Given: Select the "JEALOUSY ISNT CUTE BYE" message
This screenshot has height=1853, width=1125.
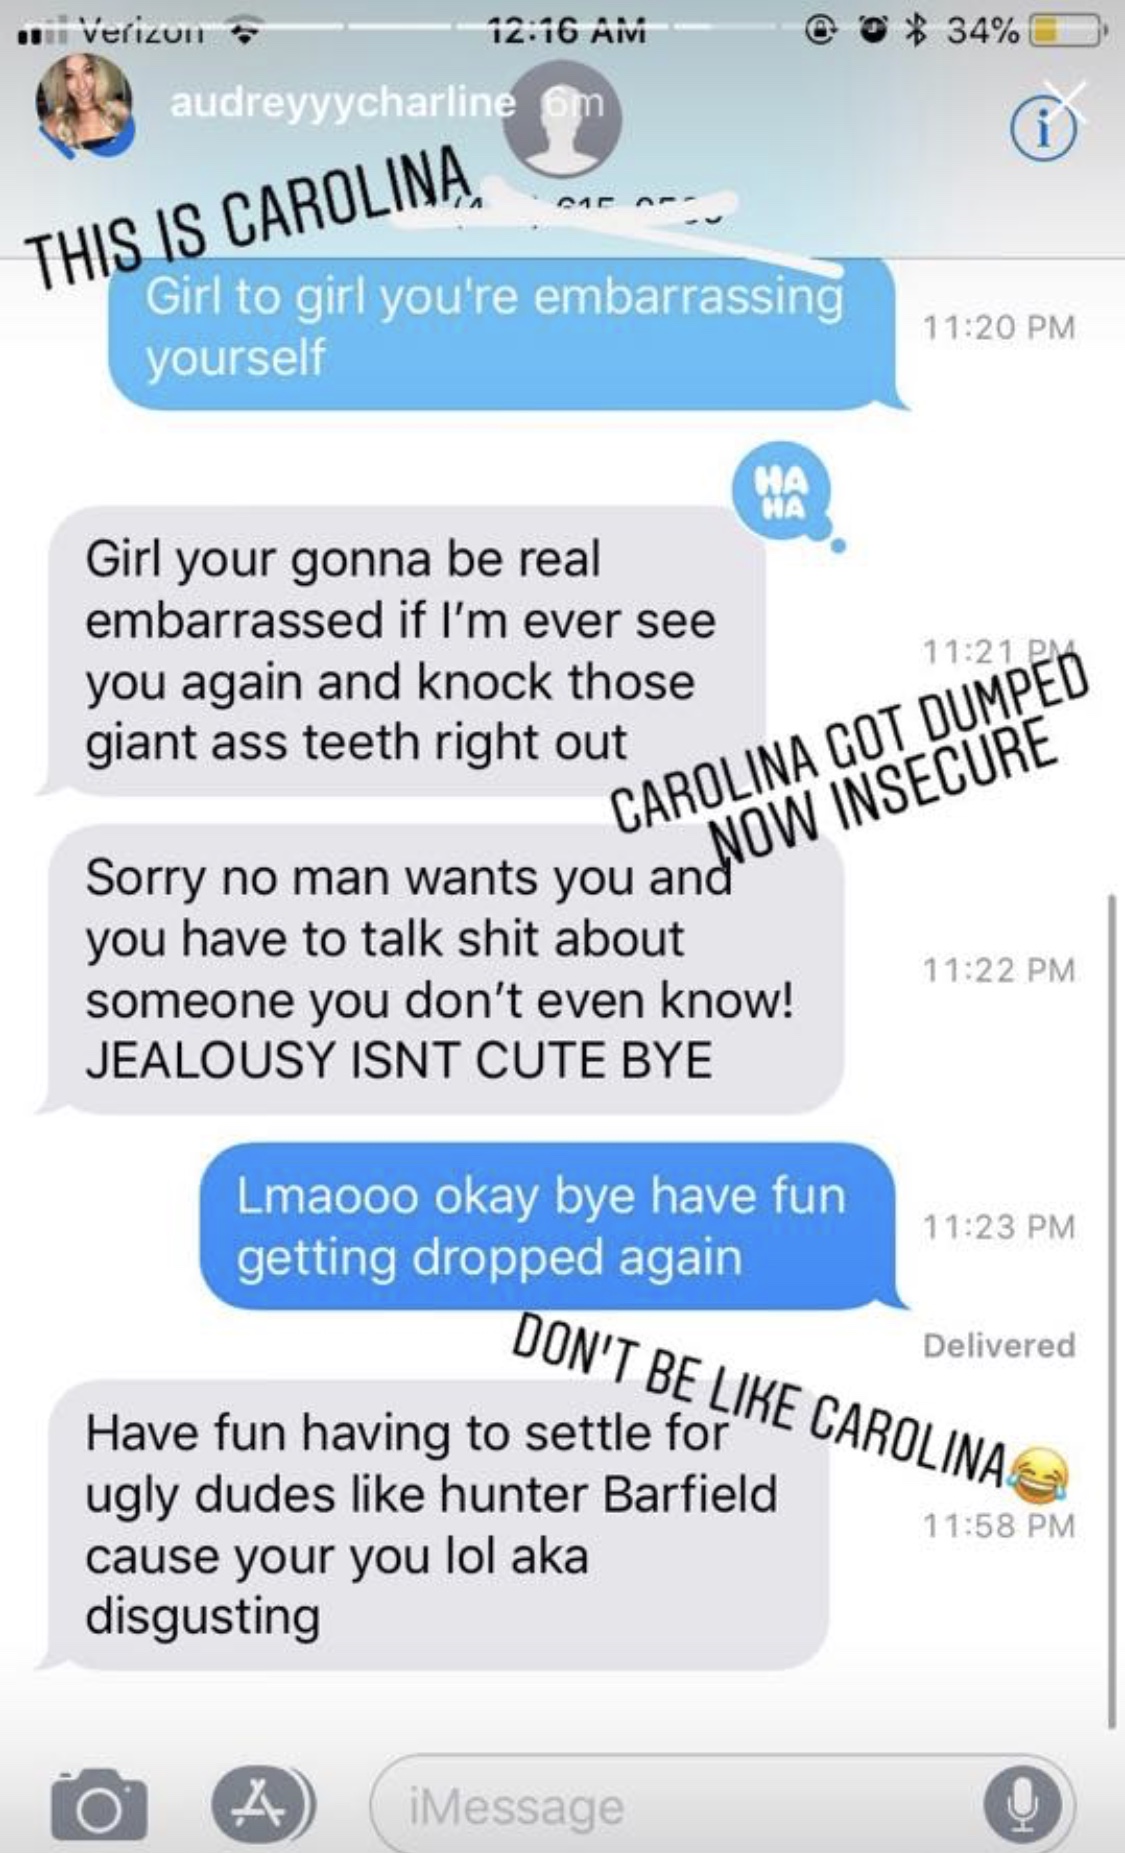Looking at the screenshot, I should (441, 969).
